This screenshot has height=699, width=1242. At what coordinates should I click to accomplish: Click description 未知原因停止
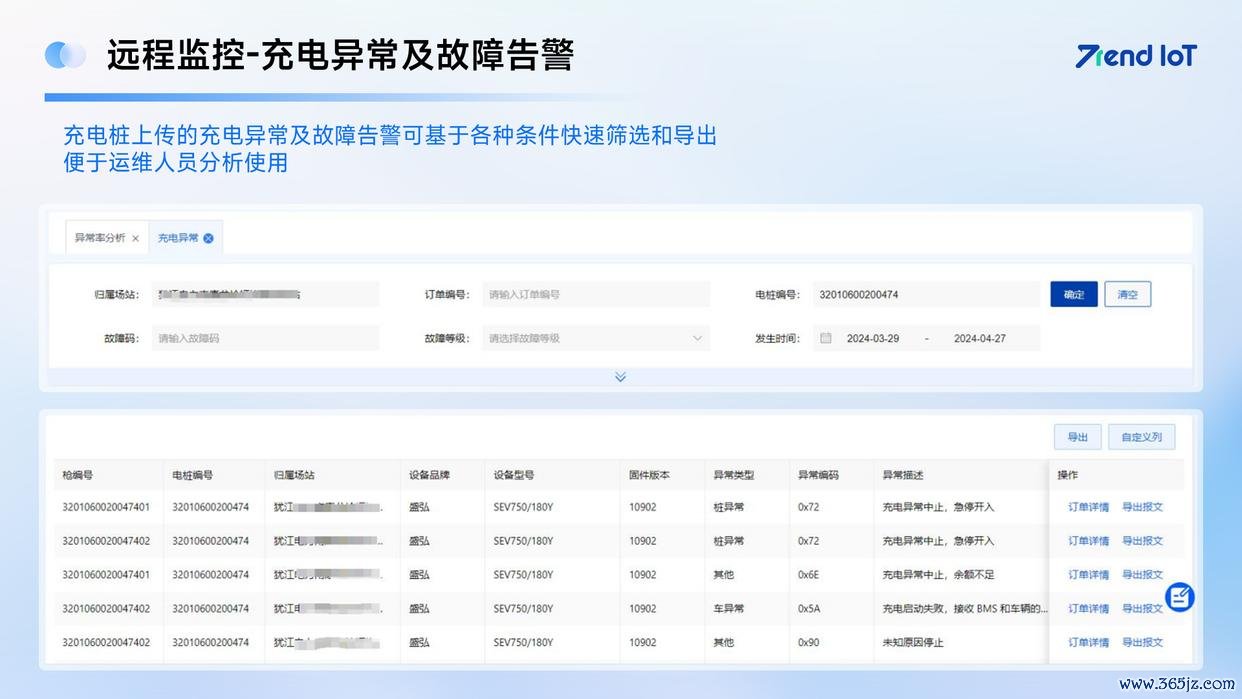point(912,643)
